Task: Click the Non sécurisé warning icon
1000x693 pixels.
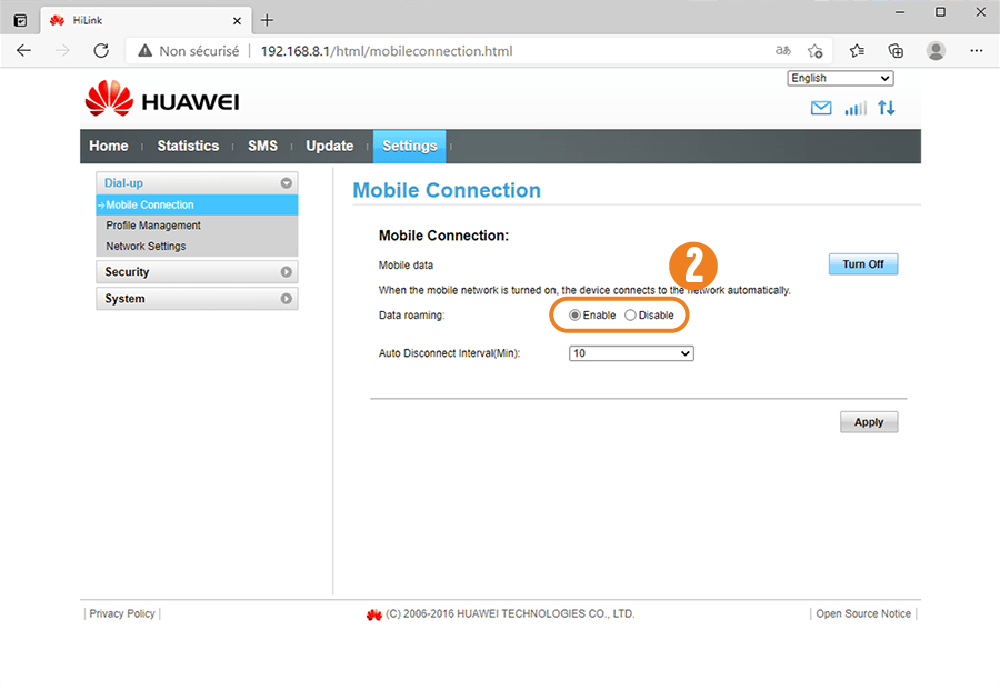Action: point(145,51)
